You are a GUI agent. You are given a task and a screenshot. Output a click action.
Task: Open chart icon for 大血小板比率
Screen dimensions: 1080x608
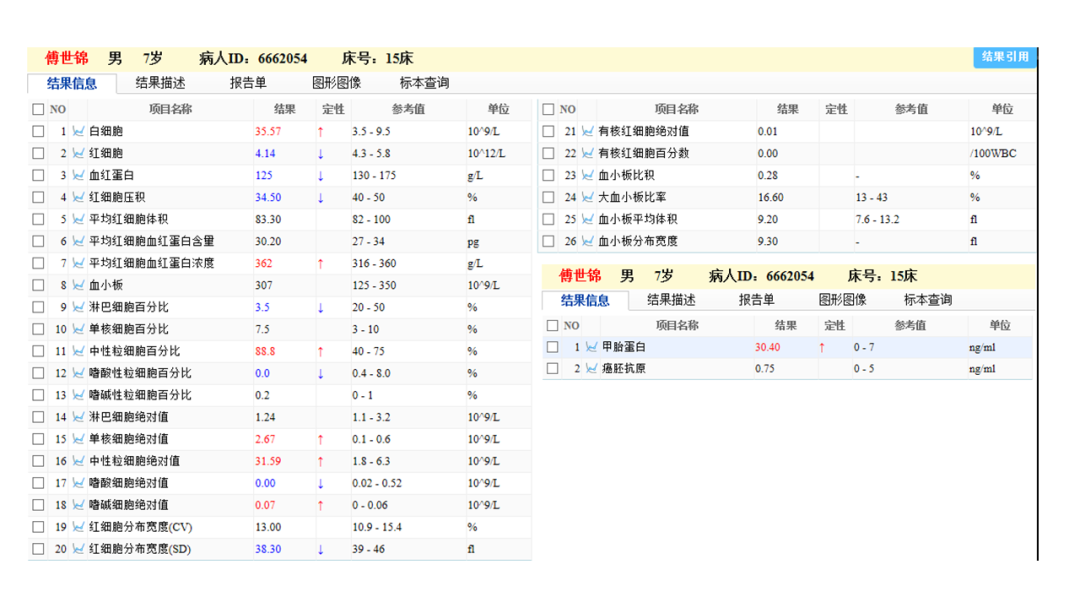588,197
